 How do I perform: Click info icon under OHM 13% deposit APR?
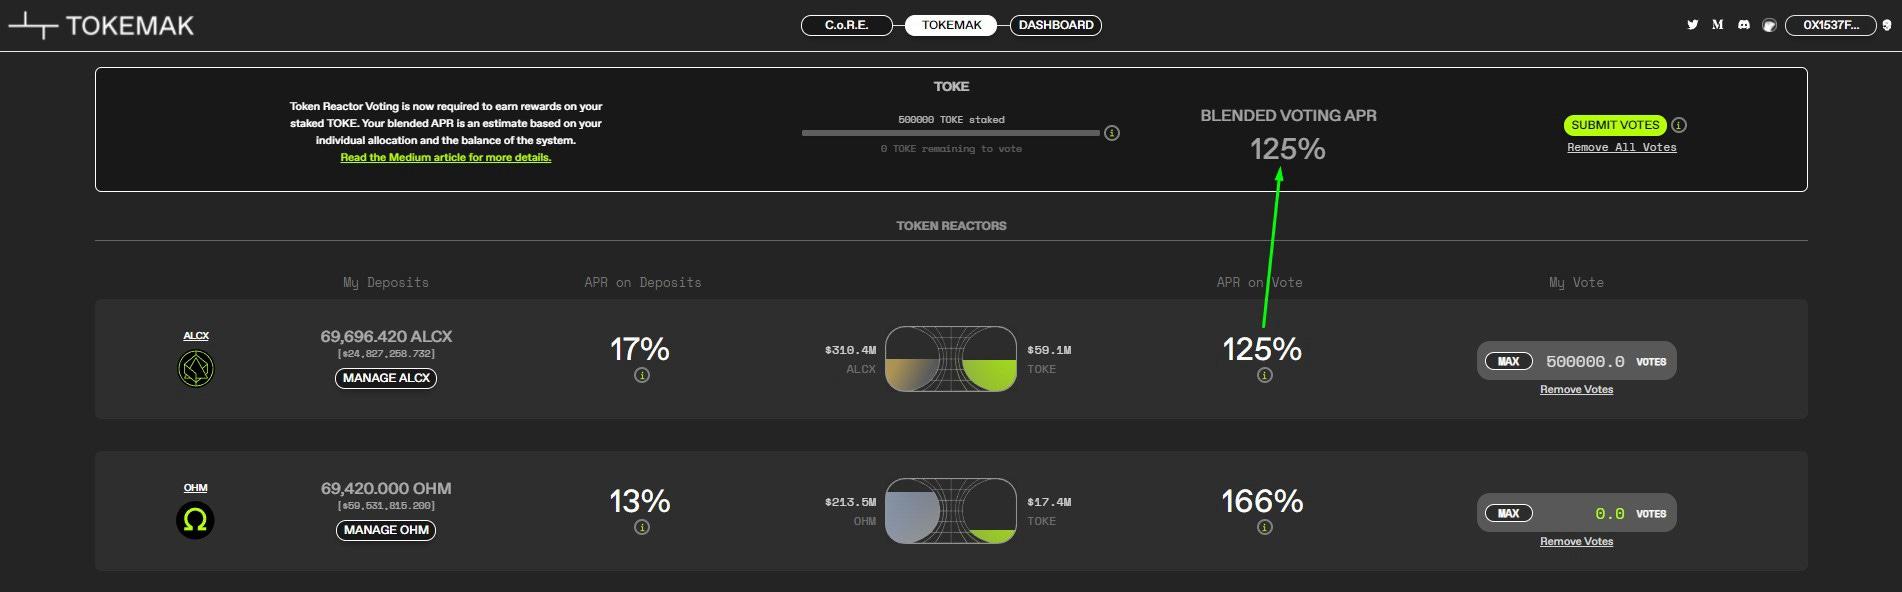[642, 527]
